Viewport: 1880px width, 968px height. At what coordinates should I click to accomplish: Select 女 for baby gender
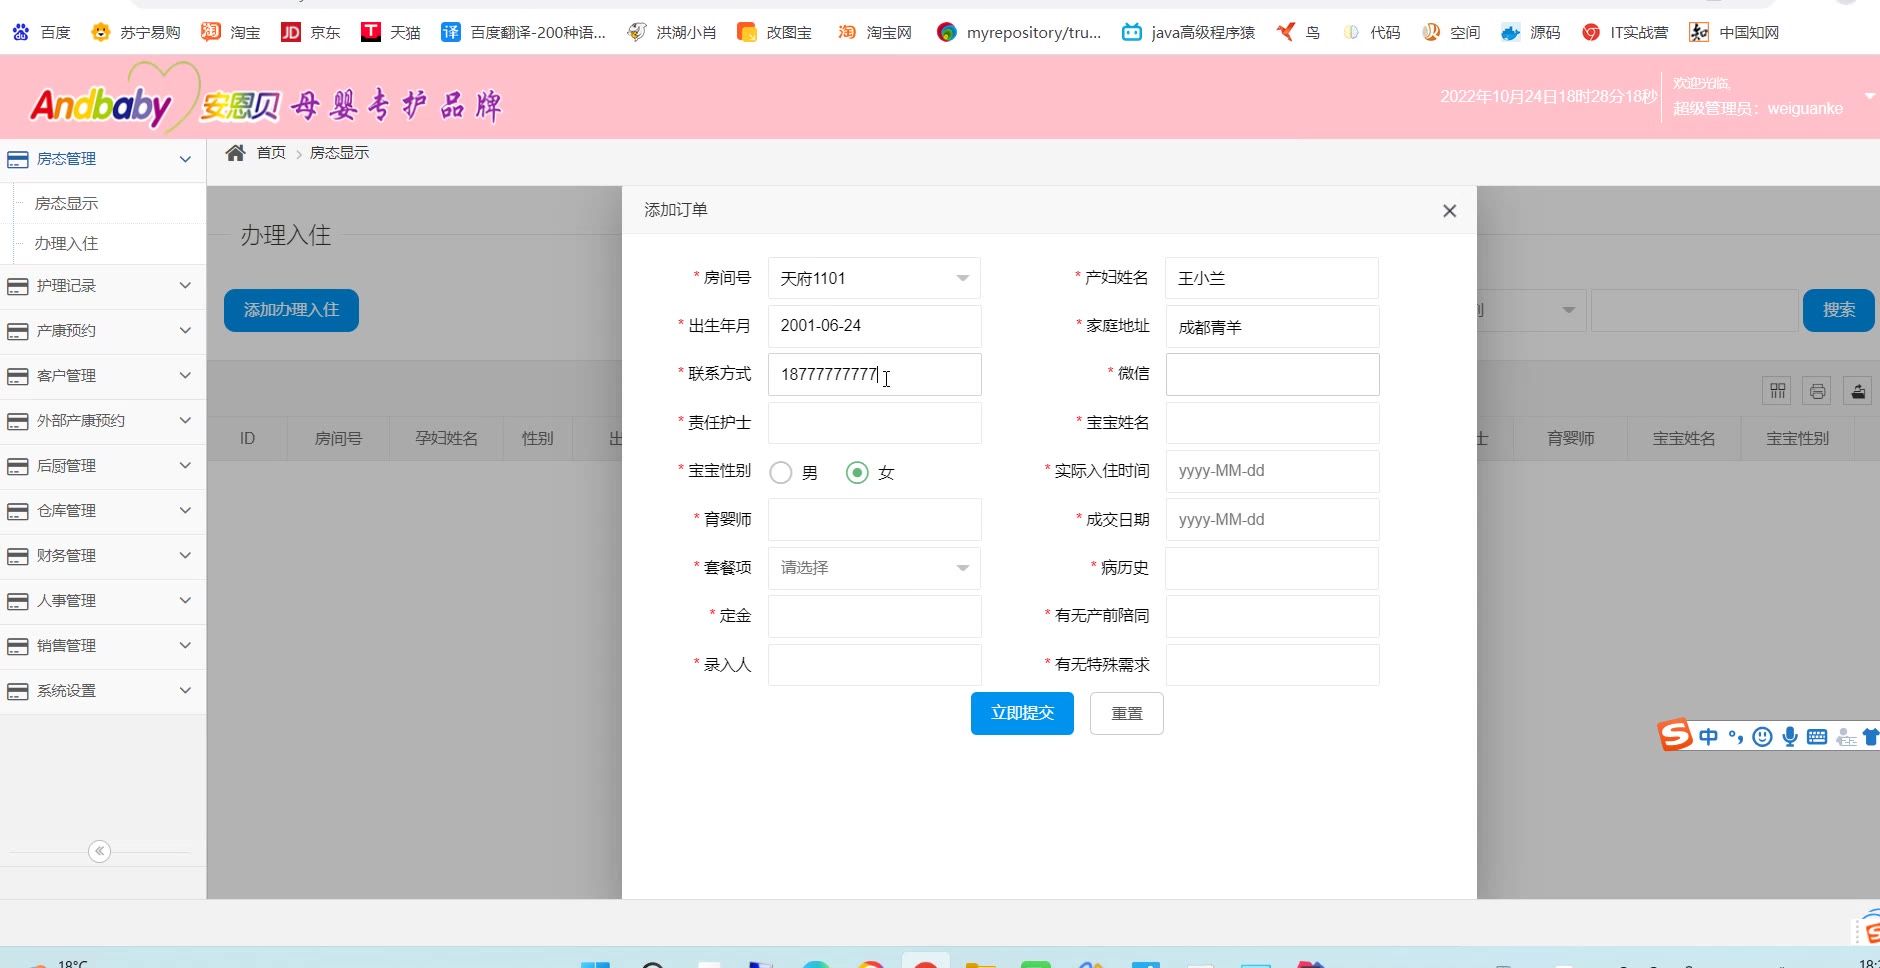pyautogui.click(x=857, y=472)
